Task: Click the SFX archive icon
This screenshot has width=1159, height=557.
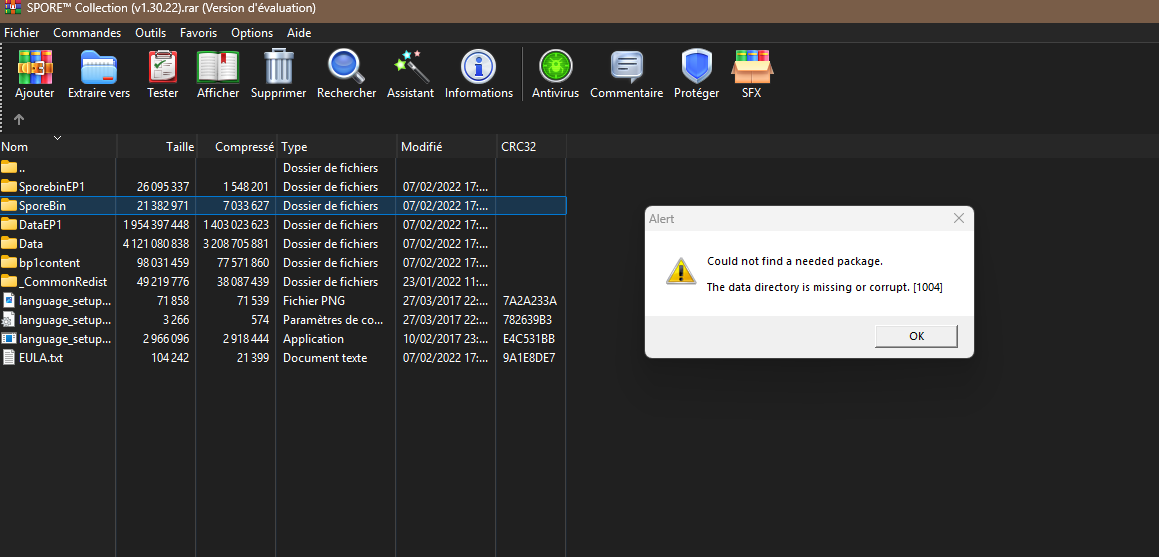Action: [752, 66]
